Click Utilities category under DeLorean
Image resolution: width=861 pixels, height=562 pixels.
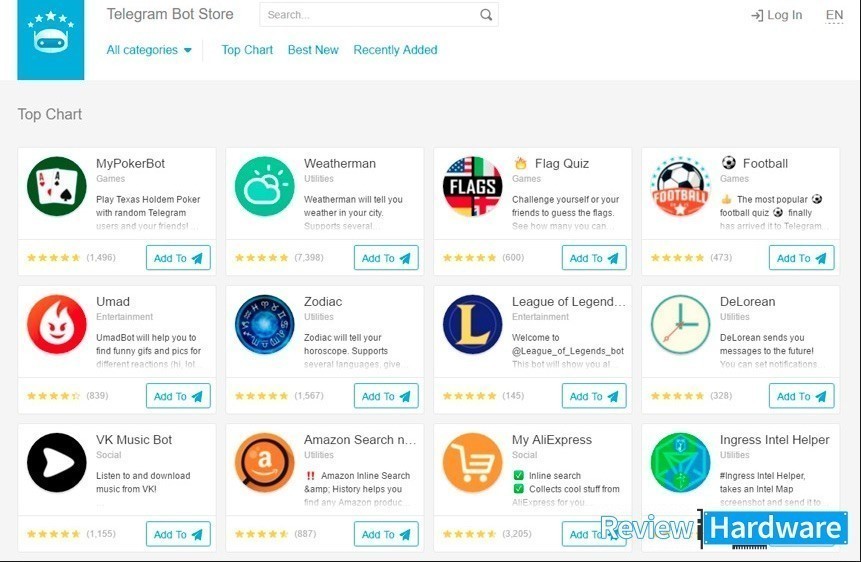tap(734, 316)
